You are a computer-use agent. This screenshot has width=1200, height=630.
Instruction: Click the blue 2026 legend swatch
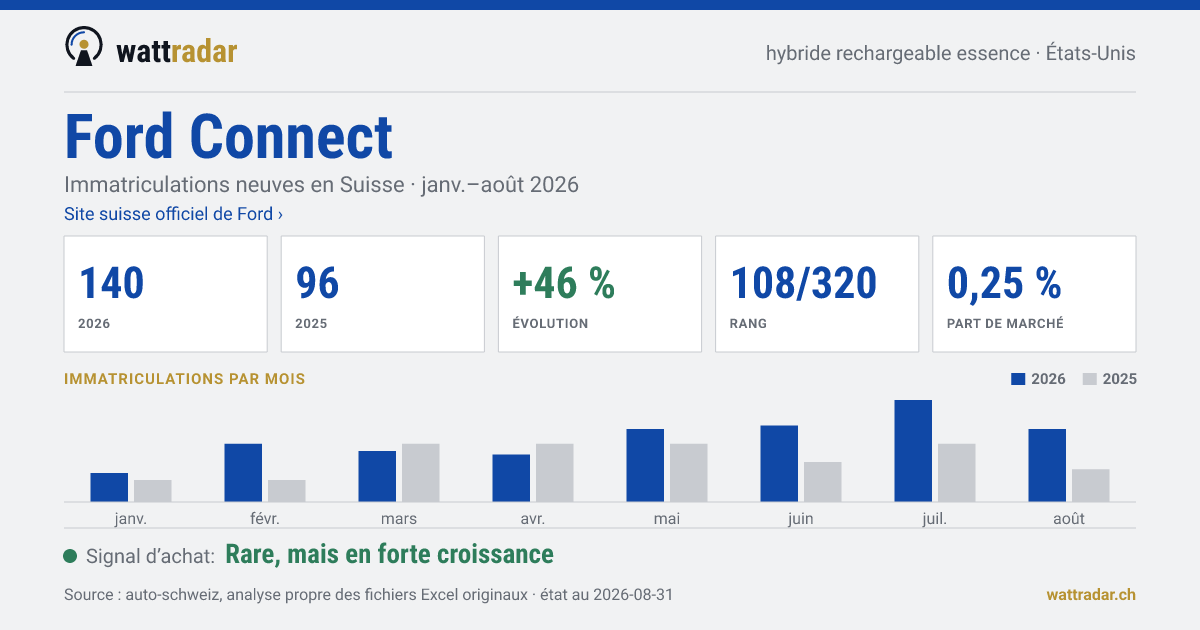coord(1019,379)
